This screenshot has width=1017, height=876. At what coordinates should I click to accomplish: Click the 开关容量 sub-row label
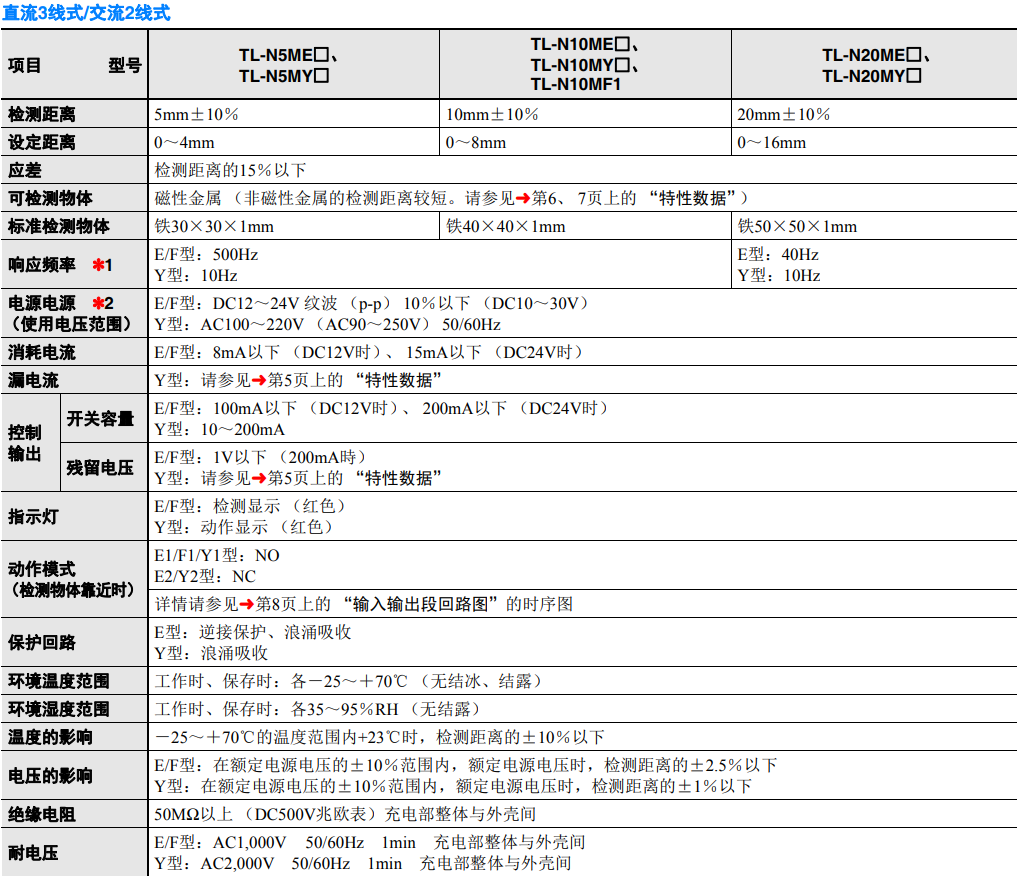tap(101, 419)
